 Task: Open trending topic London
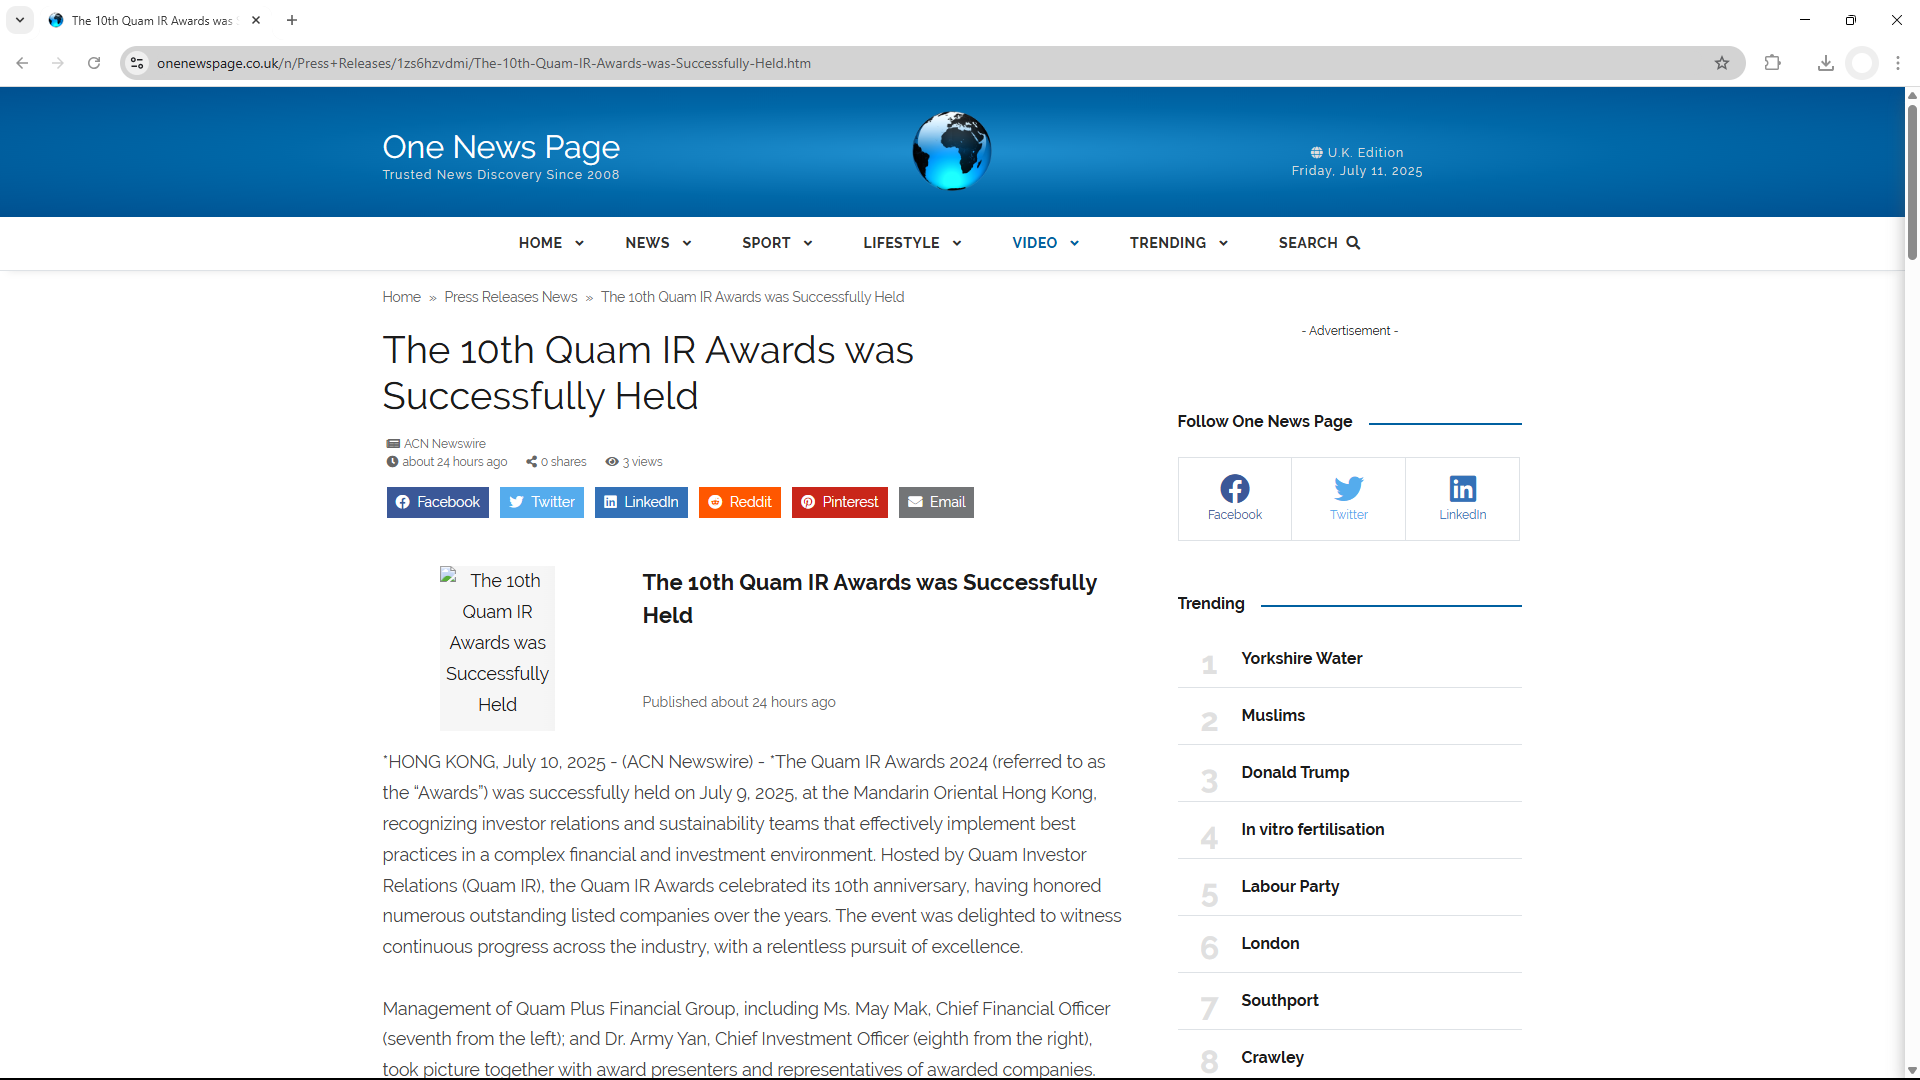[1270, 943]
